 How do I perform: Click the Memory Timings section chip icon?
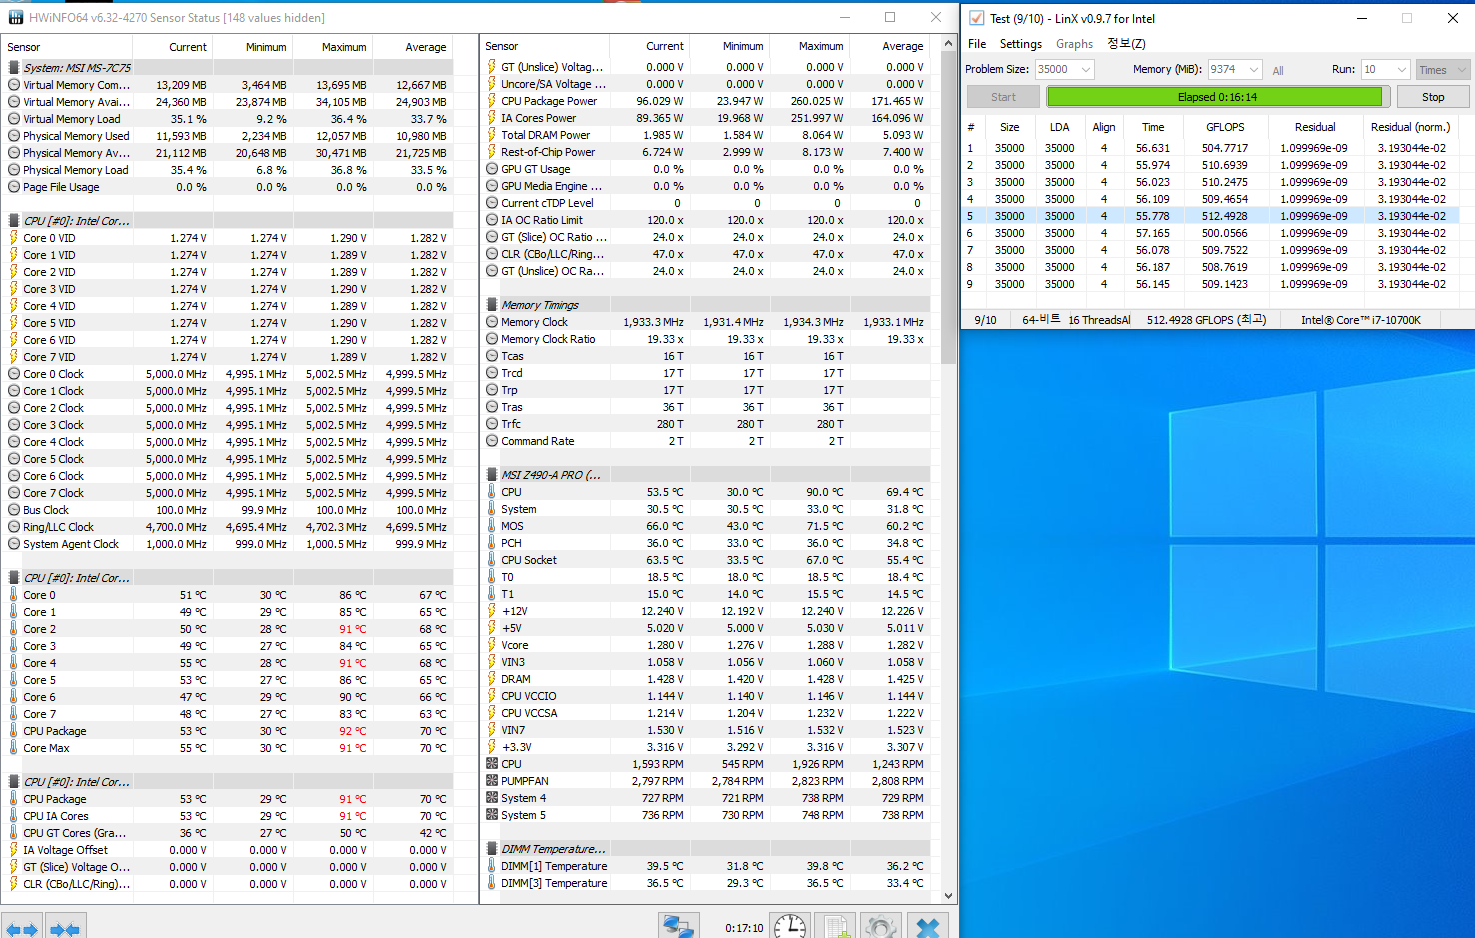492,305
